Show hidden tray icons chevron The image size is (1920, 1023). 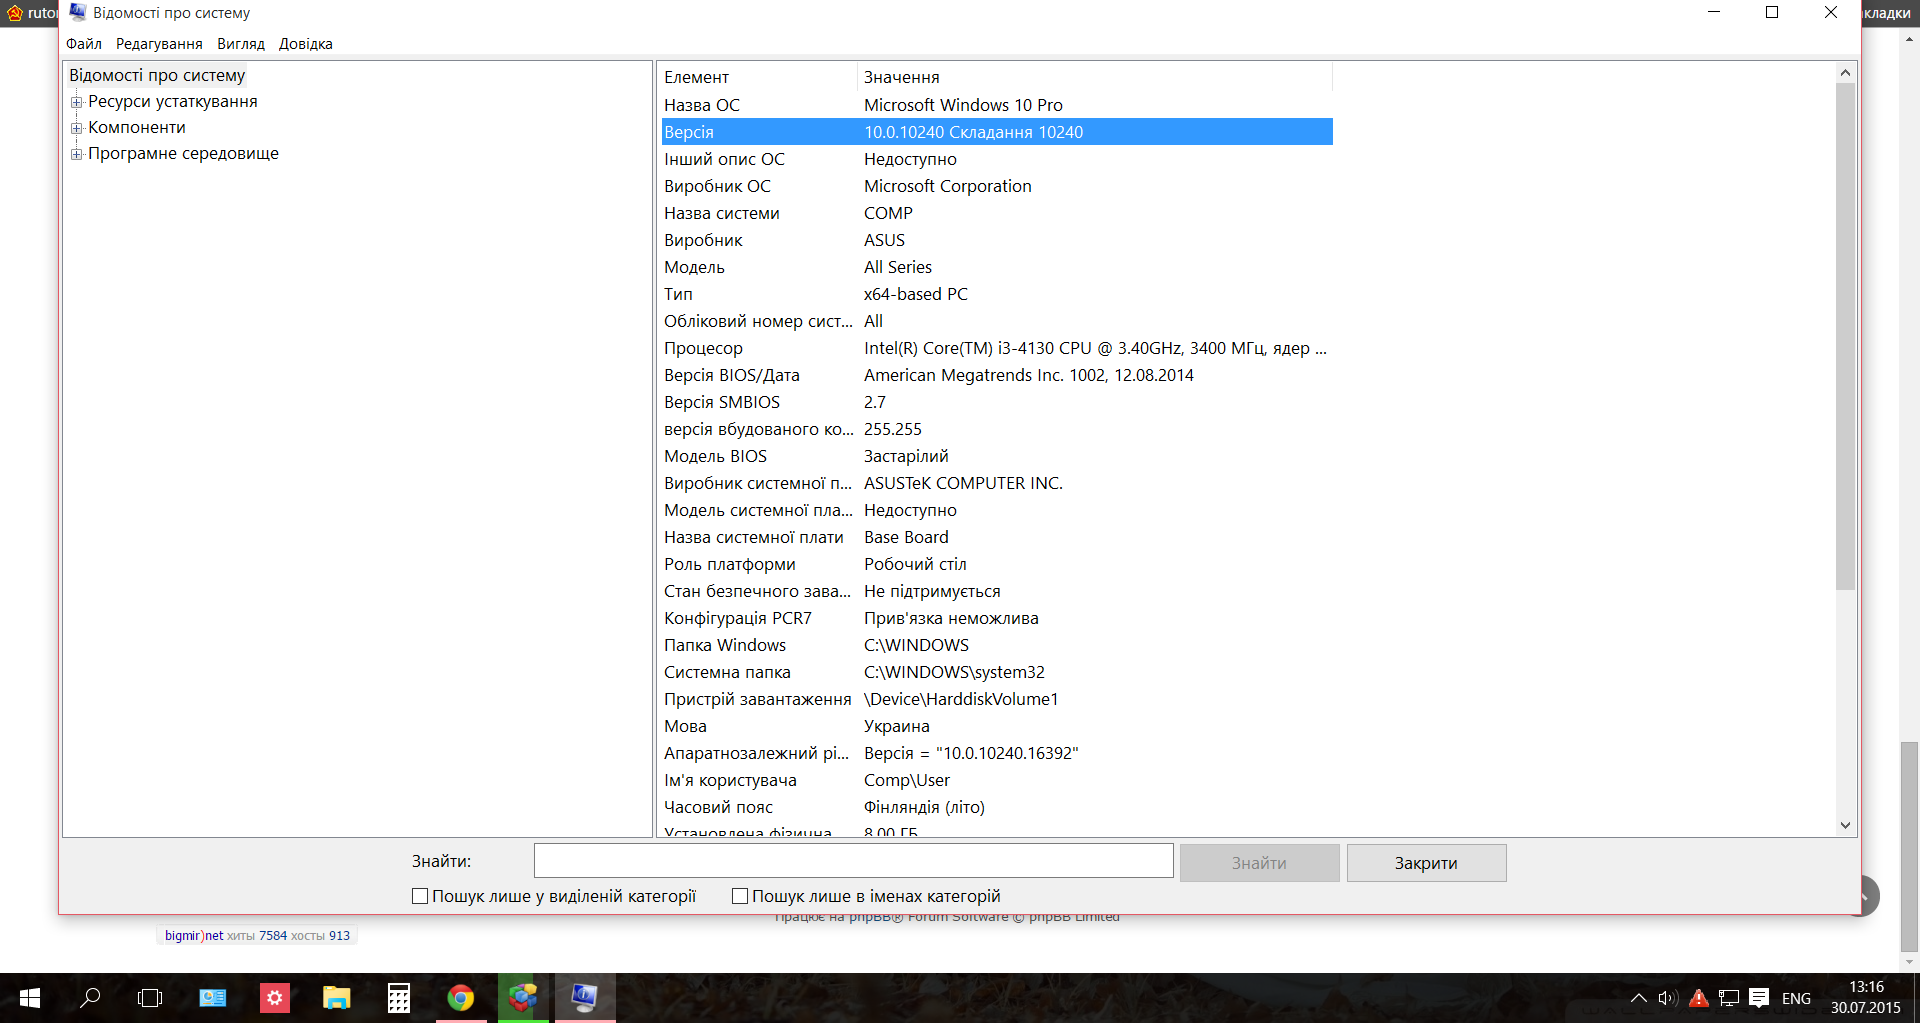point(1638,998)
